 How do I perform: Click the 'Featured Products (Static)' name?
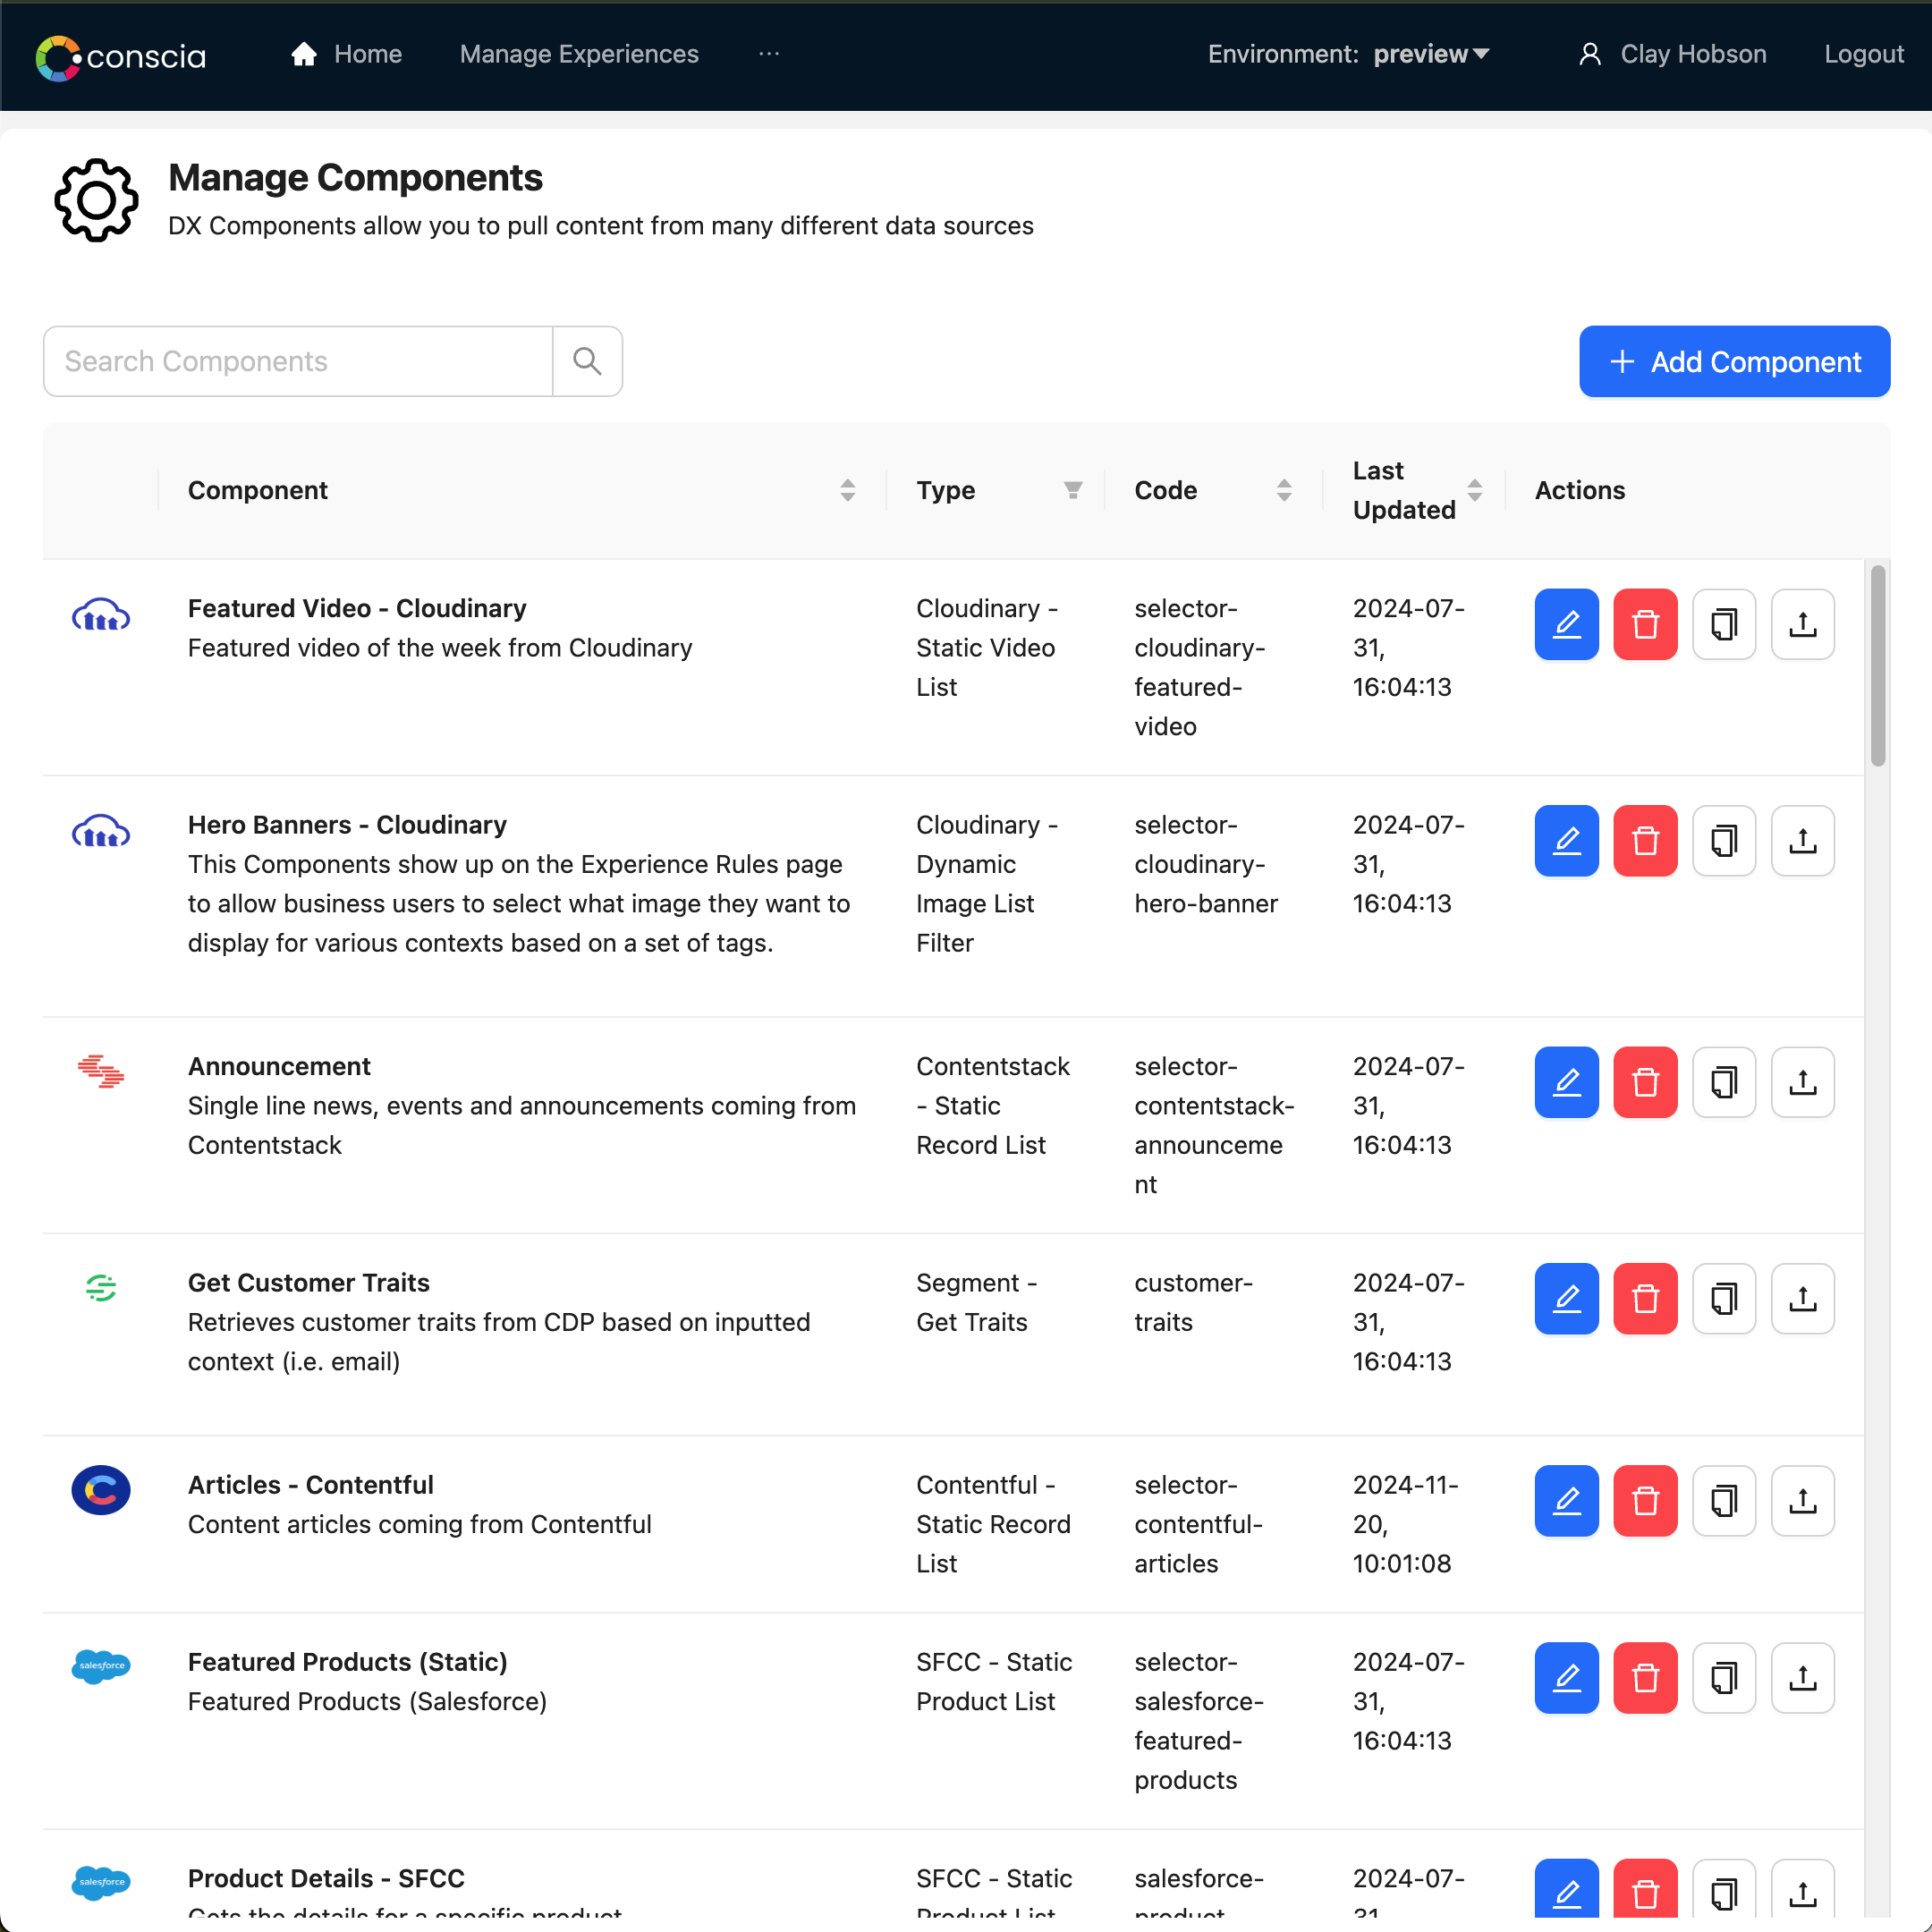[348, 1662]
